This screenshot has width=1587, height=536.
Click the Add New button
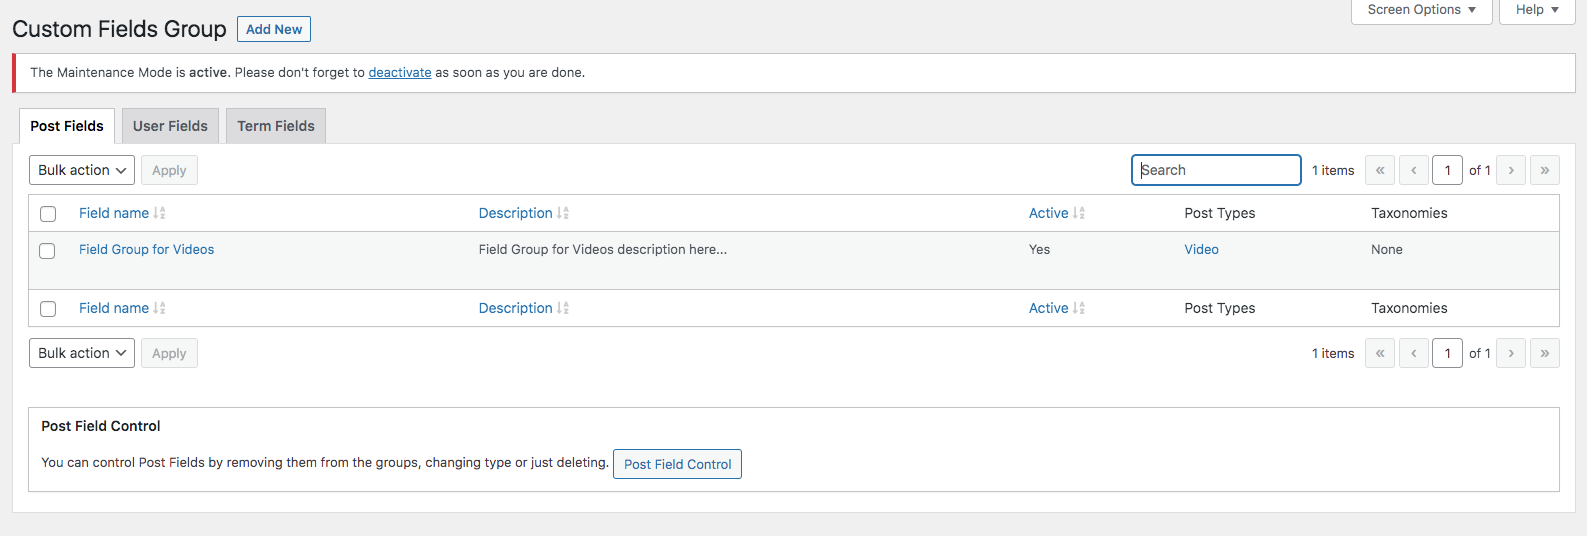tap(274, 29)
